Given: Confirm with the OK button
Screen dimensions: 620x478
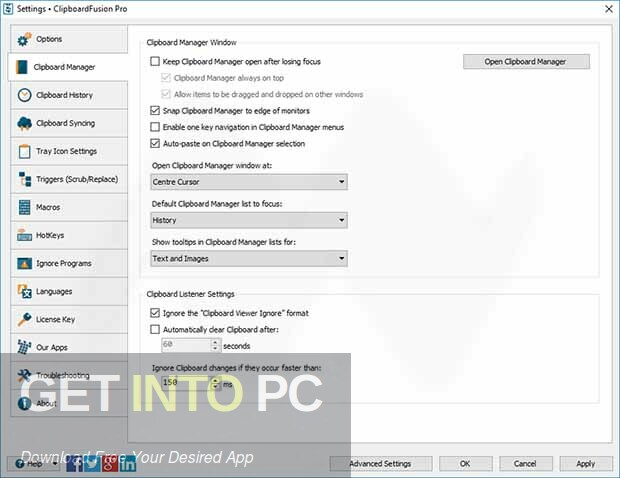Looking at the screenshot, I should point(465,463).
